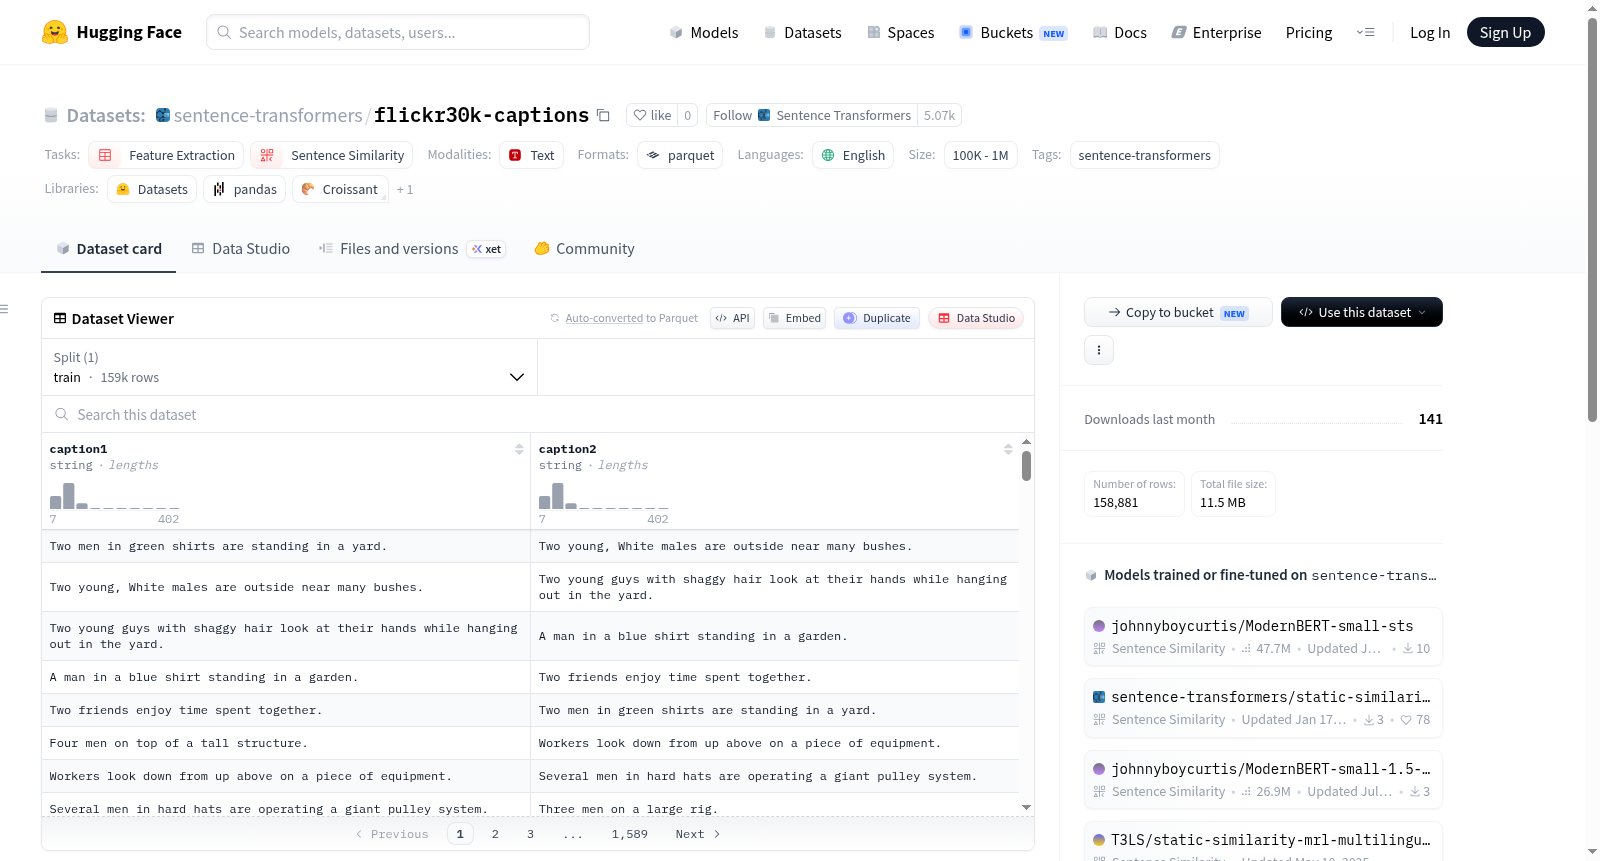Click the Feature Extraction task icon
1600x861 pixels.
pyautogui.click(x=105, y=155)
